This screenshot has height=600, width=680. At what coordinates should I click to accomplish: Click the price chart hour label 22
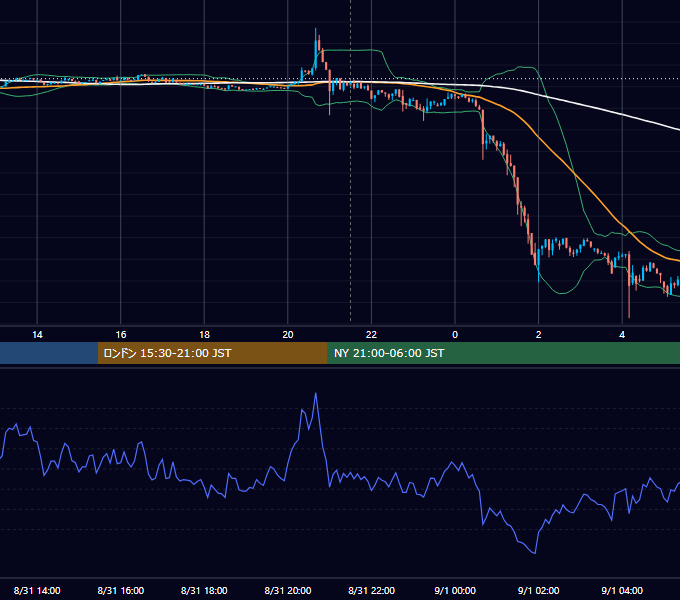[x=371, y=335]
